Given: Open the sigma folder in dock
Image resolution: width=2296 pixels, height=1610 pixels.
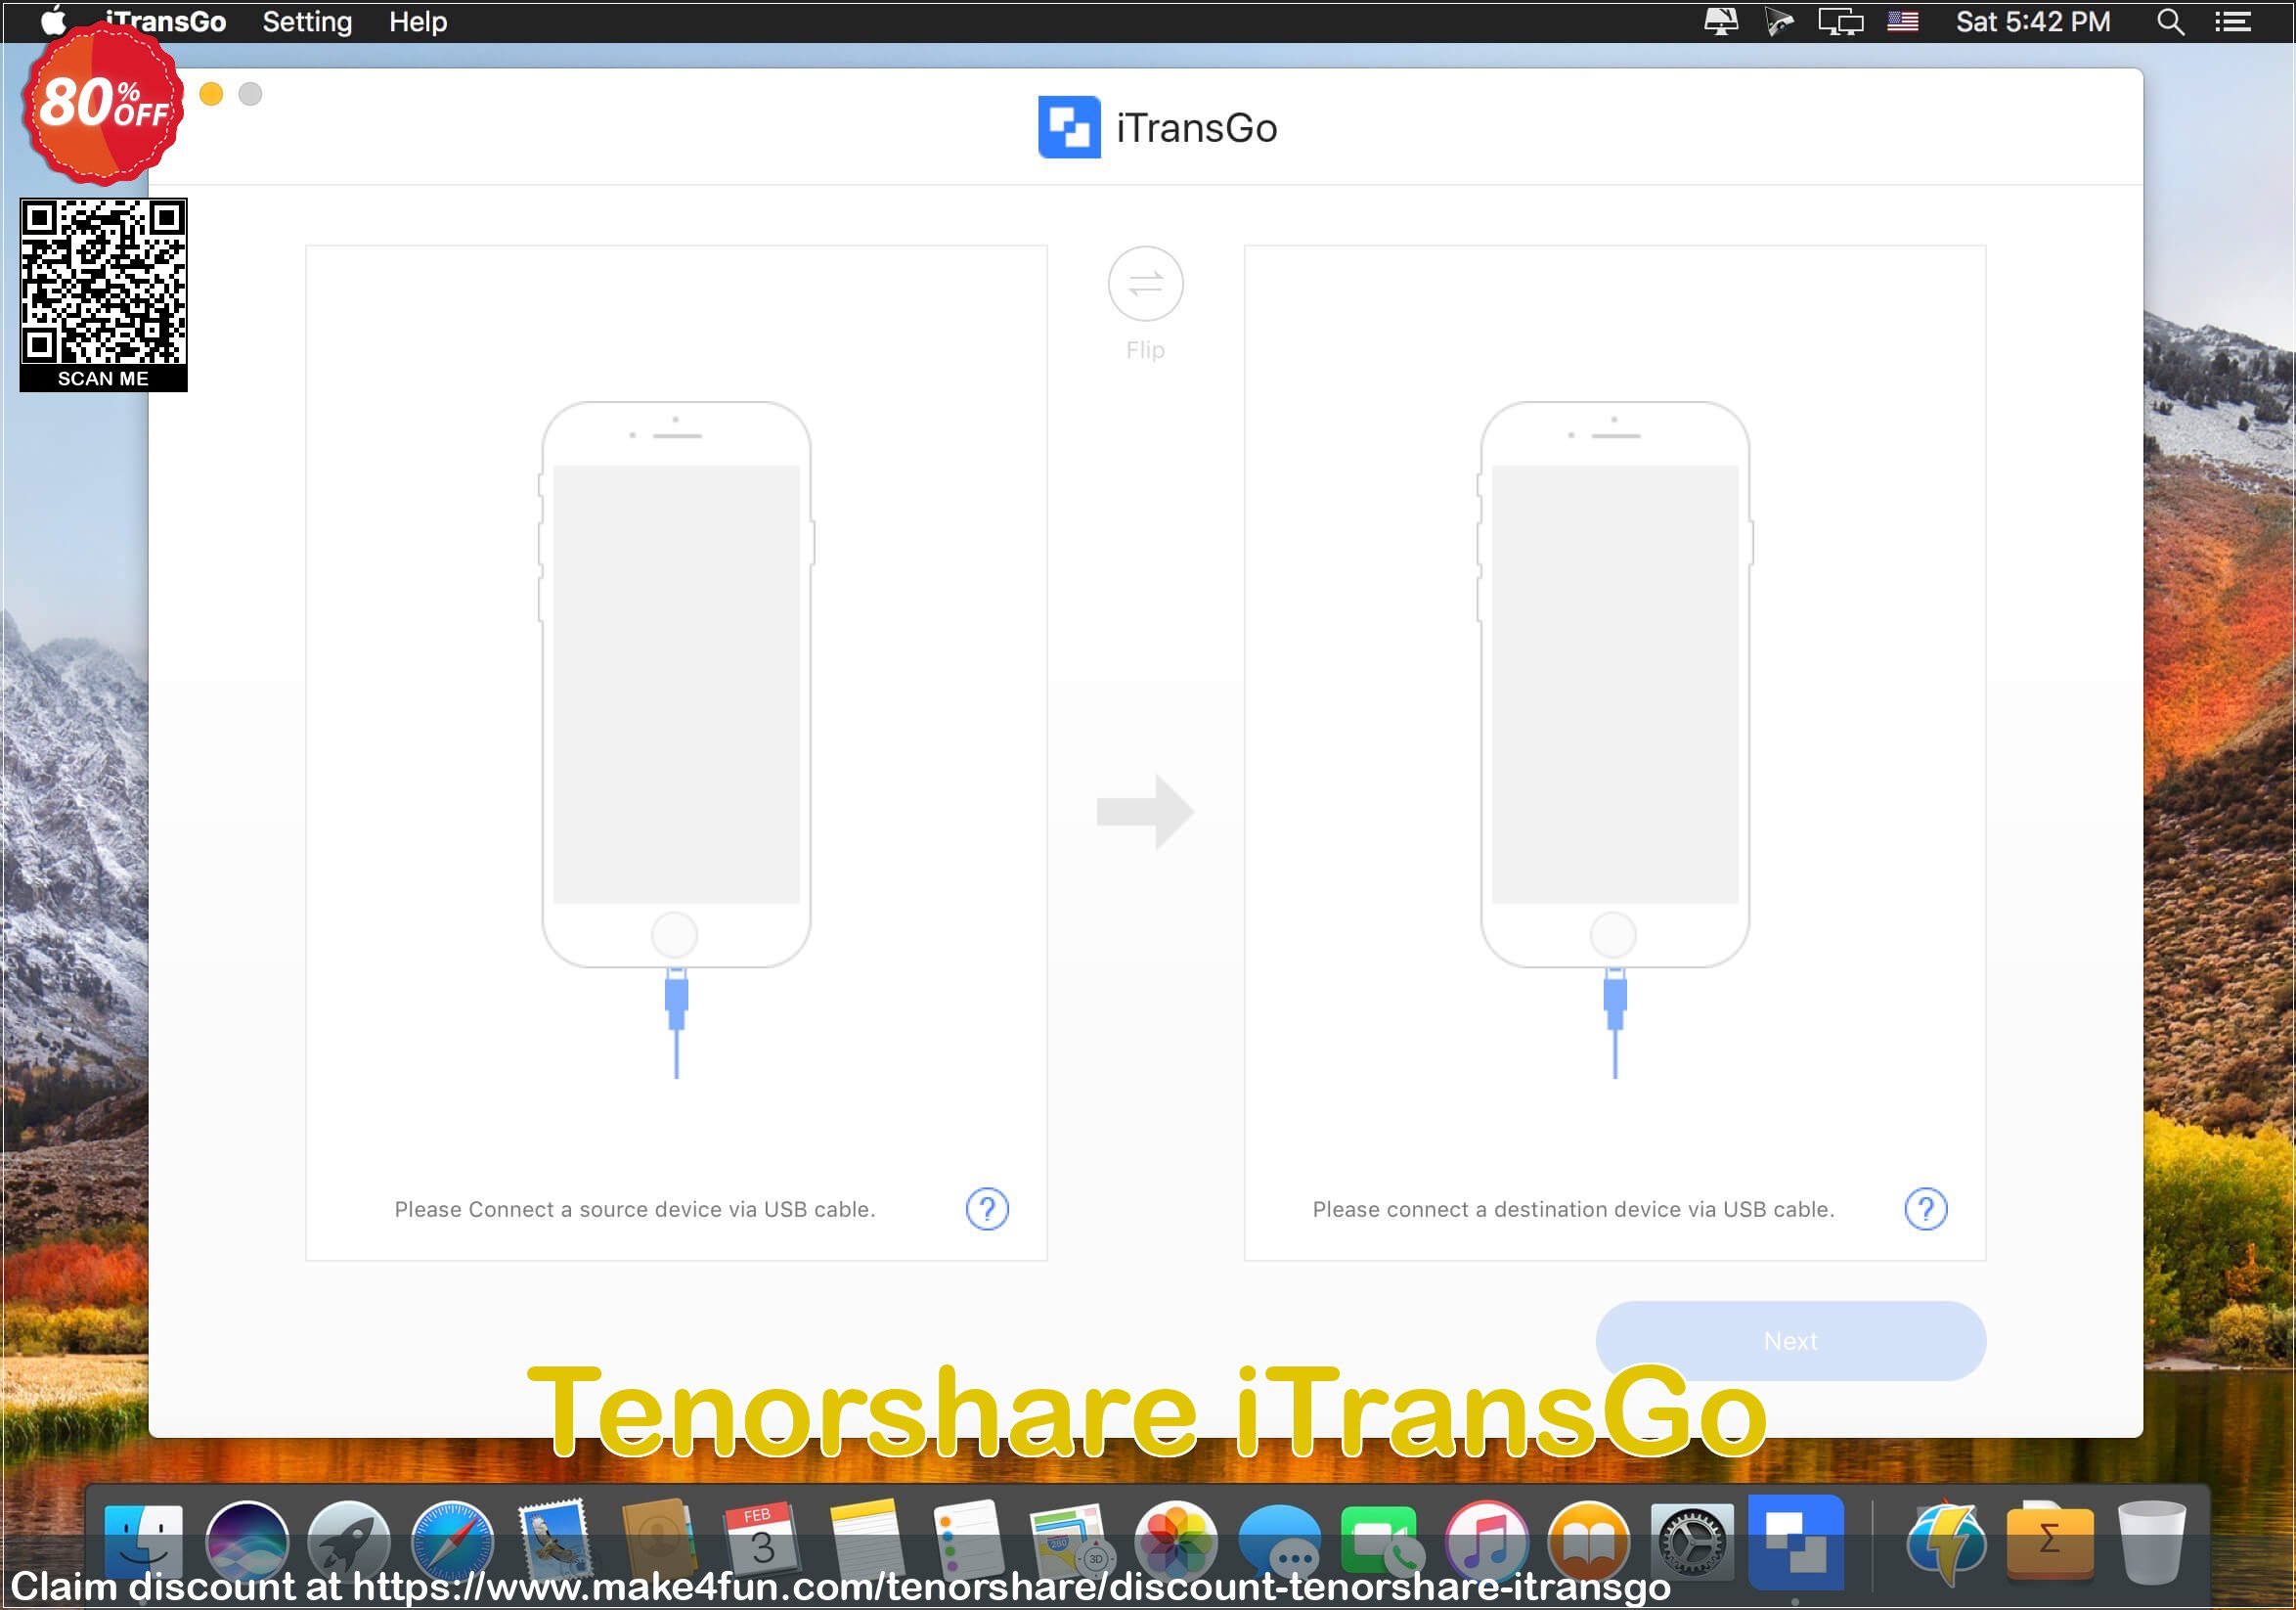Looking at the screenshot, I should [x=2049, y=1541].
